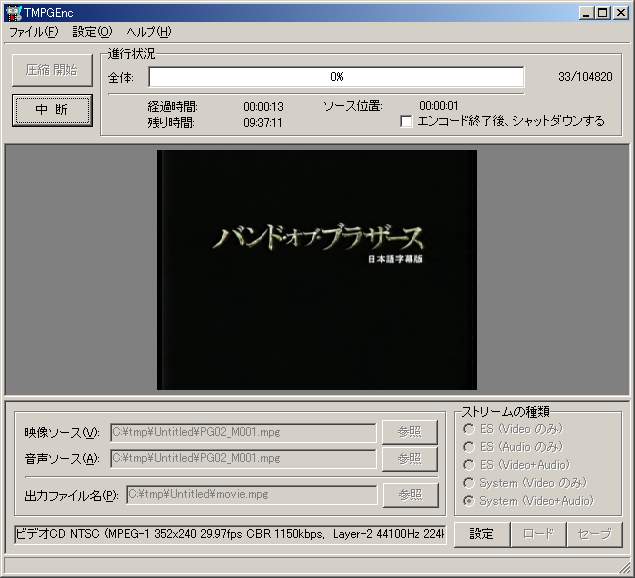Click the ビデオCD NTSC format description field
Image resolution: width=635 pixels, height=578 pixels.
click(230, 534)
